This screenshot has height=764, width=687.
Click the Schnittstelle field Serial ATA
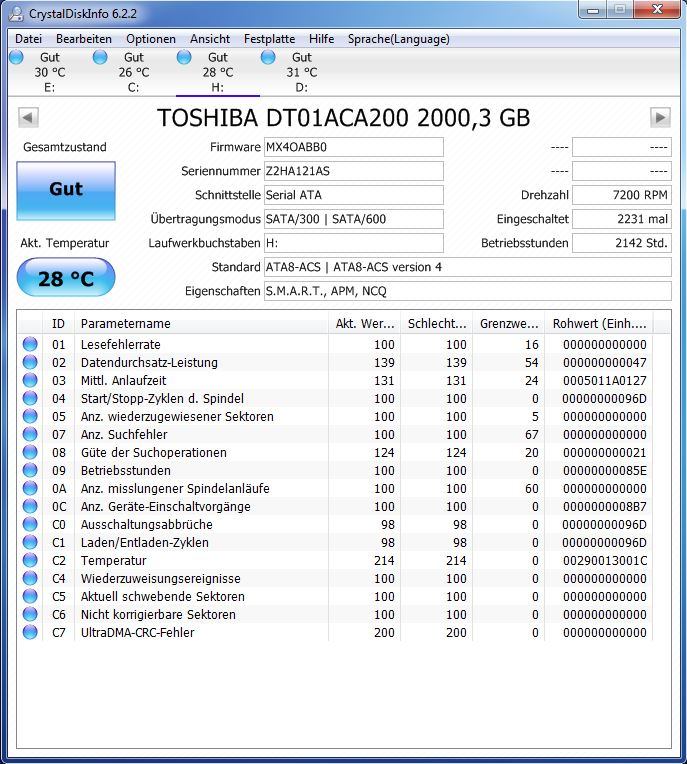(x=354, y=195)
